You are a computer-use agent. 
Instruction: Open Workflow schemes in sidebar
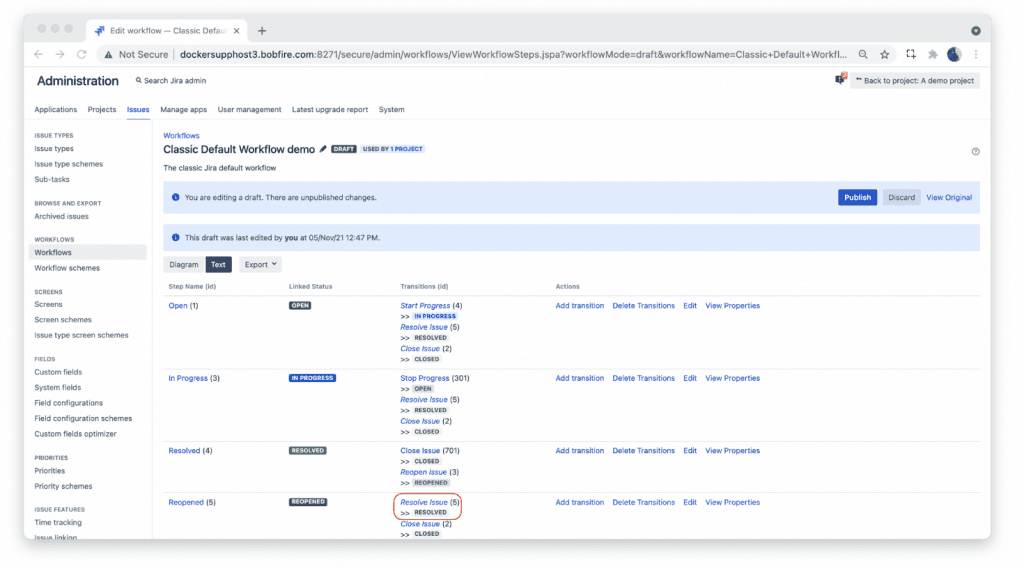pyautogui.click(x=67, y=268)
